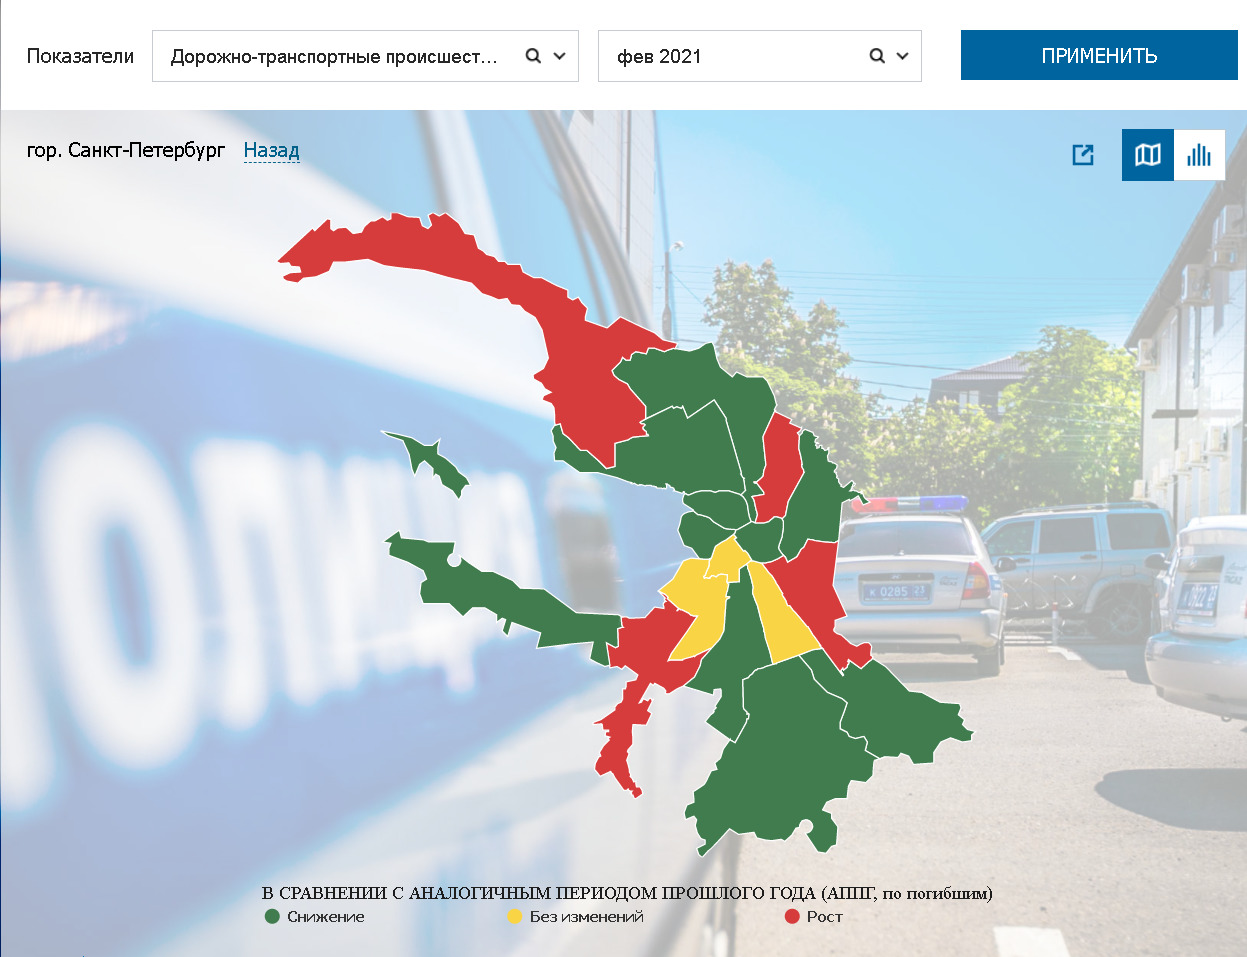Select the 'Дорожно-транспортные происшест…' indicator field
Viewport: 1247px width, 957px height.
pyautogui.click(x=365, y=56)
